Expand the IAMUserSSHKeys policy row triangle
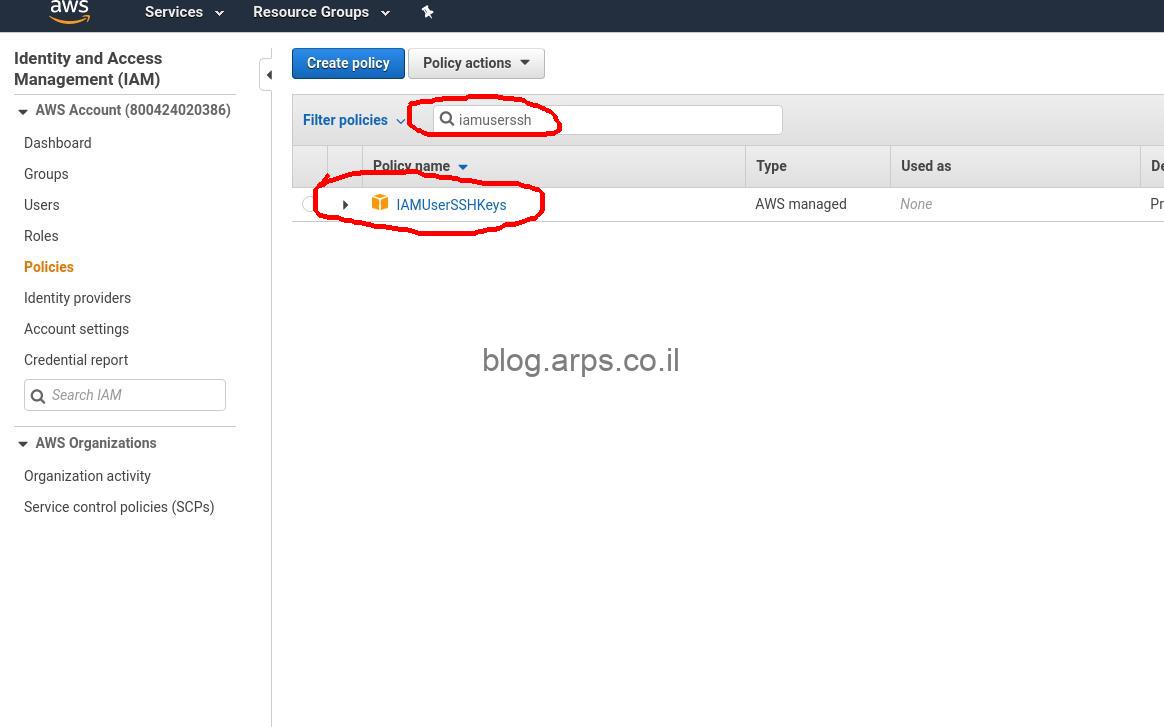This screenshot has height=727, width=1164. [345, 204]
